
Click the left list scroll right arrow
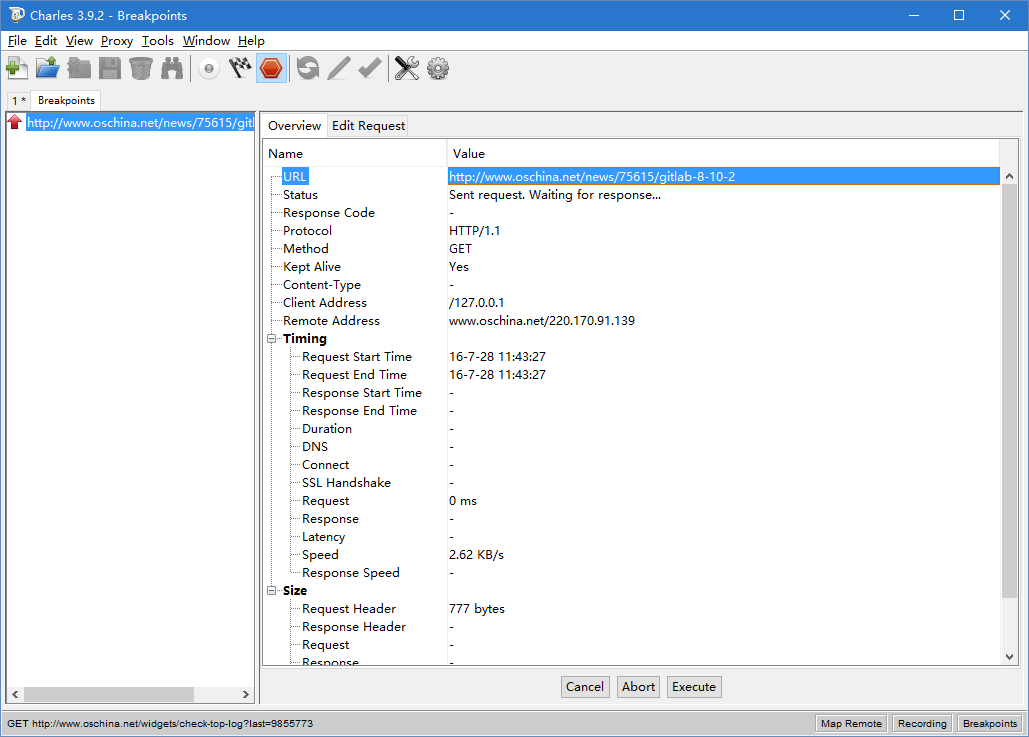click(245, 694)
